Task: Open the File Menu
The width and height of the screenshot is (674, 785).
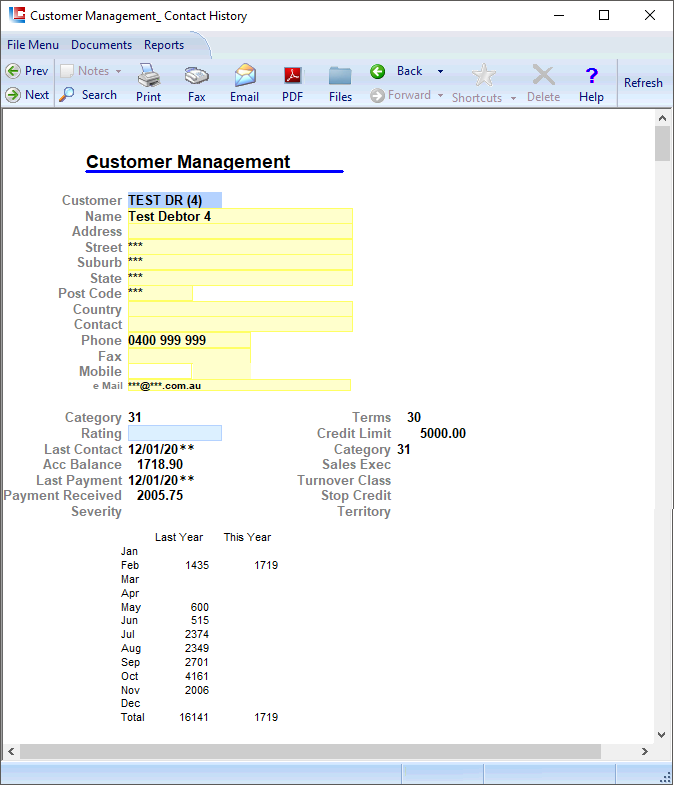Action: [x=33, y=45]
